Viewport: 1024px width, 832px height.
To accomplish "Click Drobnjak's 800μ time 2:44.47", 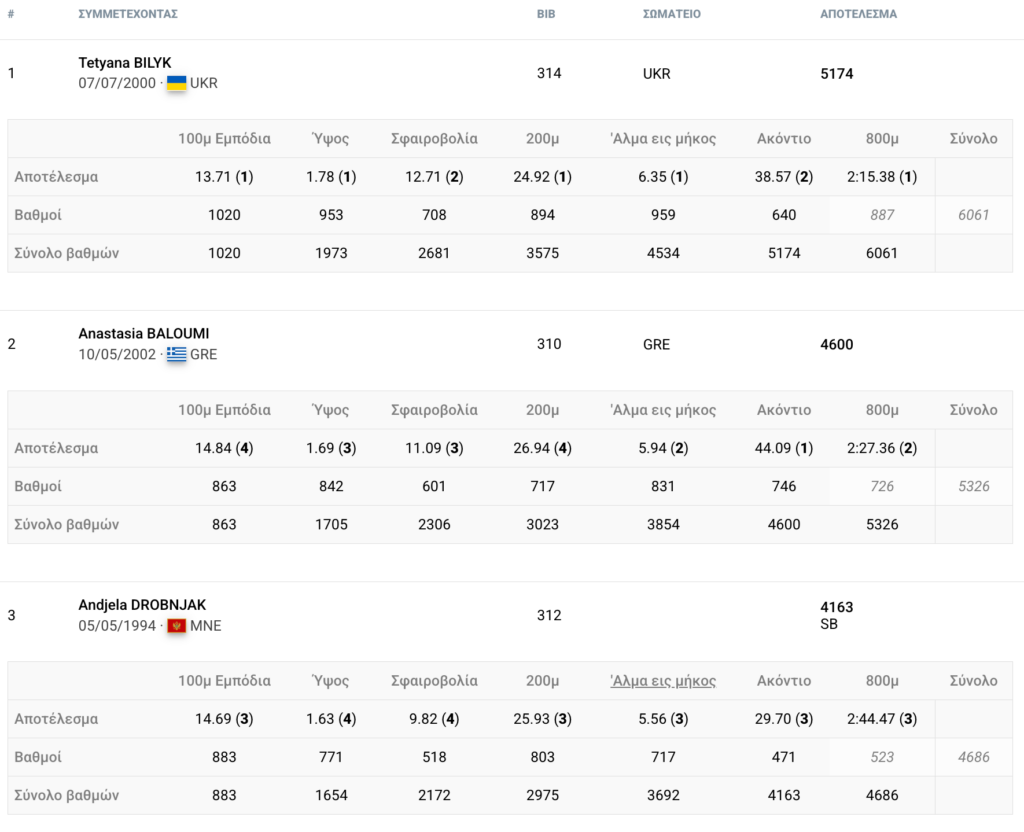I will [x=871, y=719].
